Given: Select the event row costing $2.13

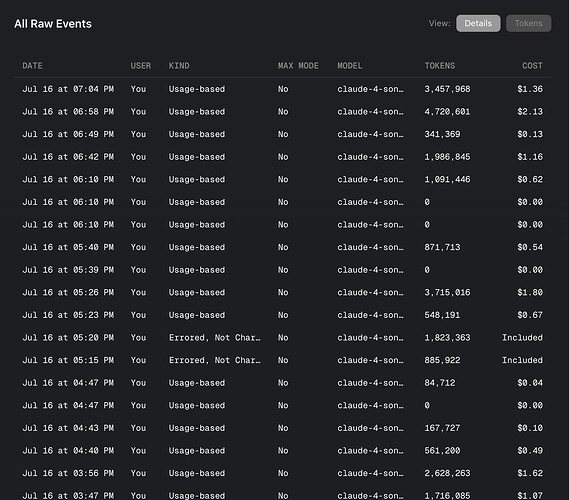Looking at the screenshot, I should click(283, 111).
